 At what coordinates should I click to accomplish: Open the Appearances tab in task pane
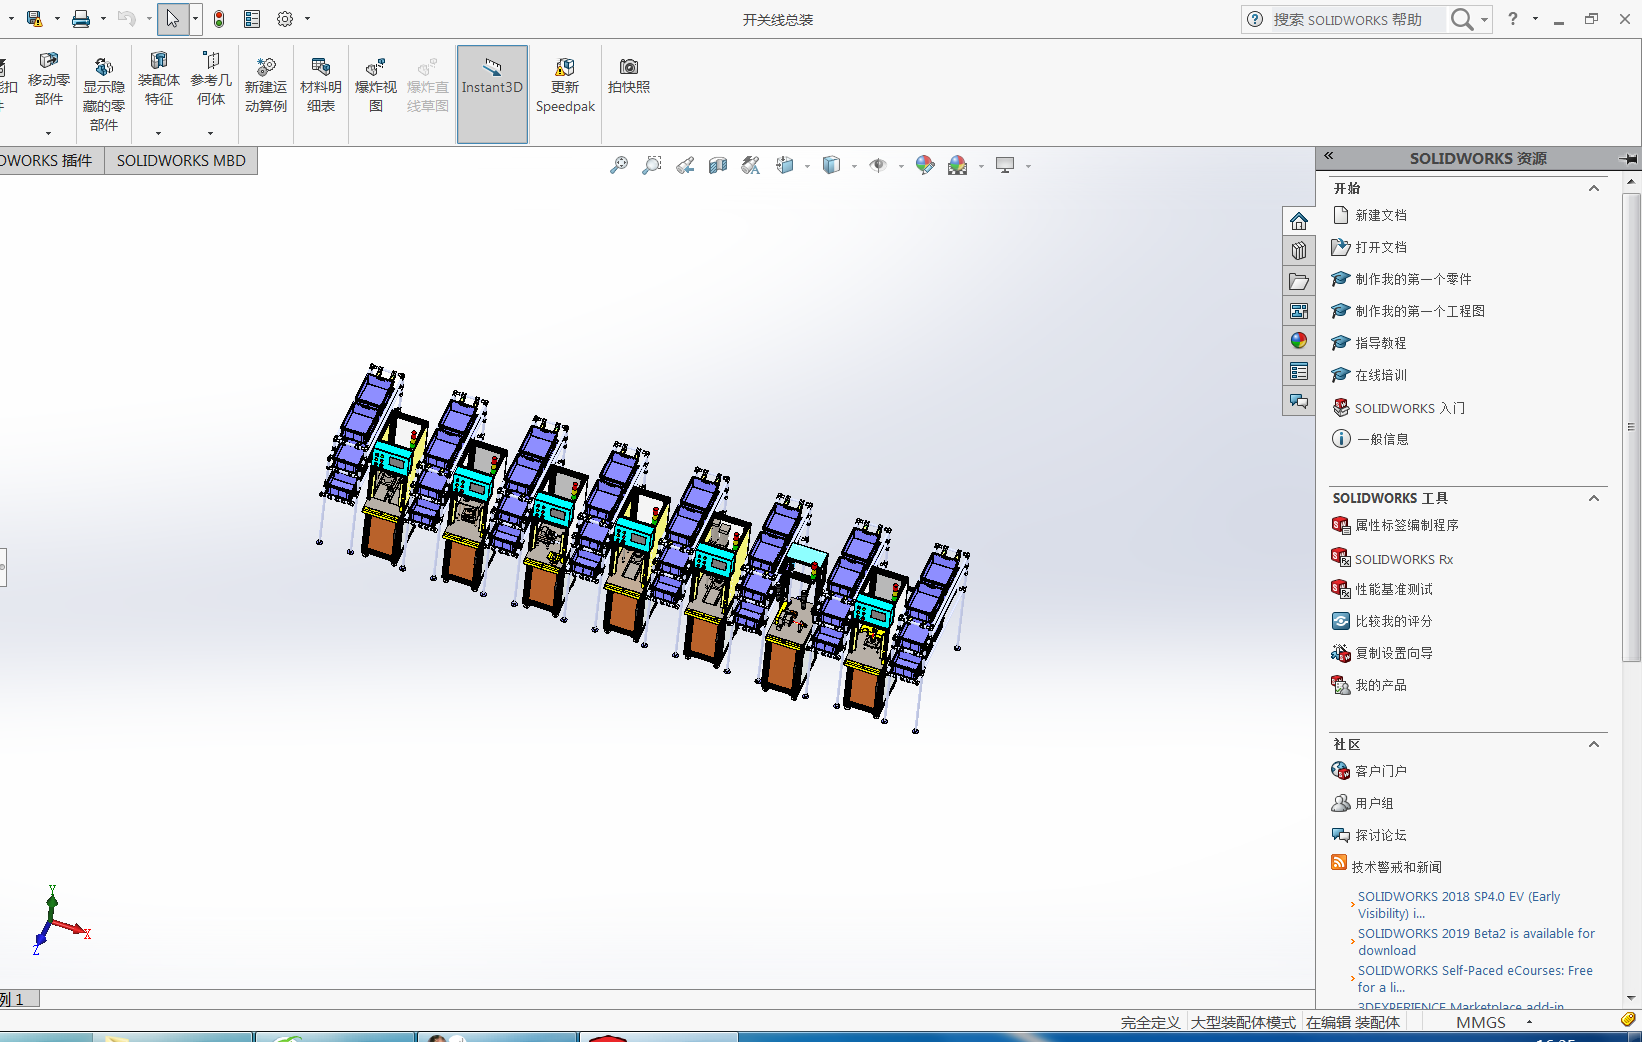coord(1299,341)
